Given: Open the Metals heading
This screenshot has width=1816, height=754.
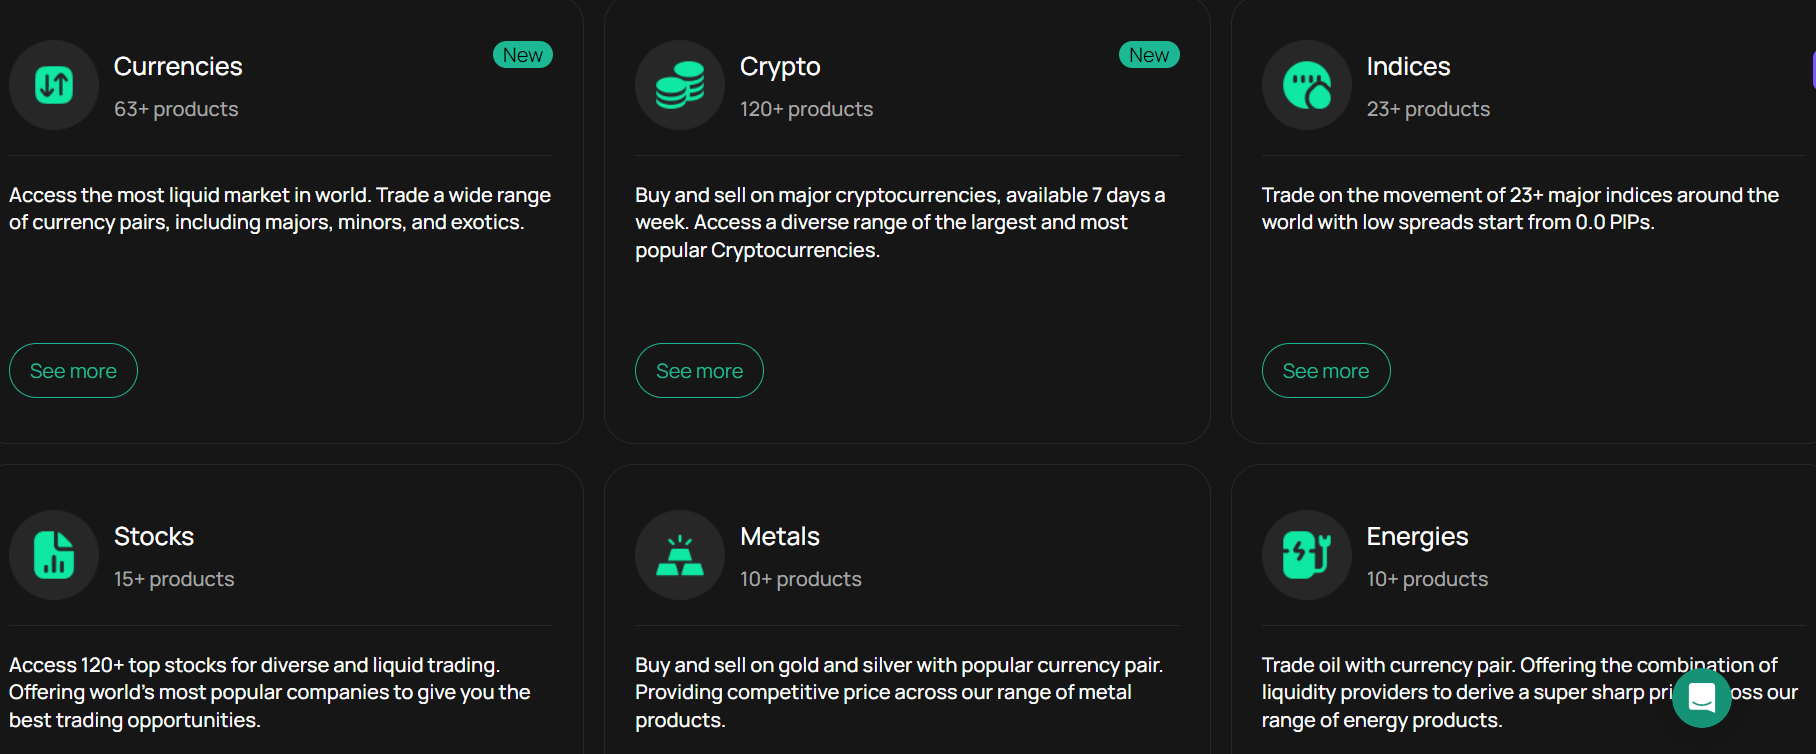Looking at the screenshot, I should point(780,536).
